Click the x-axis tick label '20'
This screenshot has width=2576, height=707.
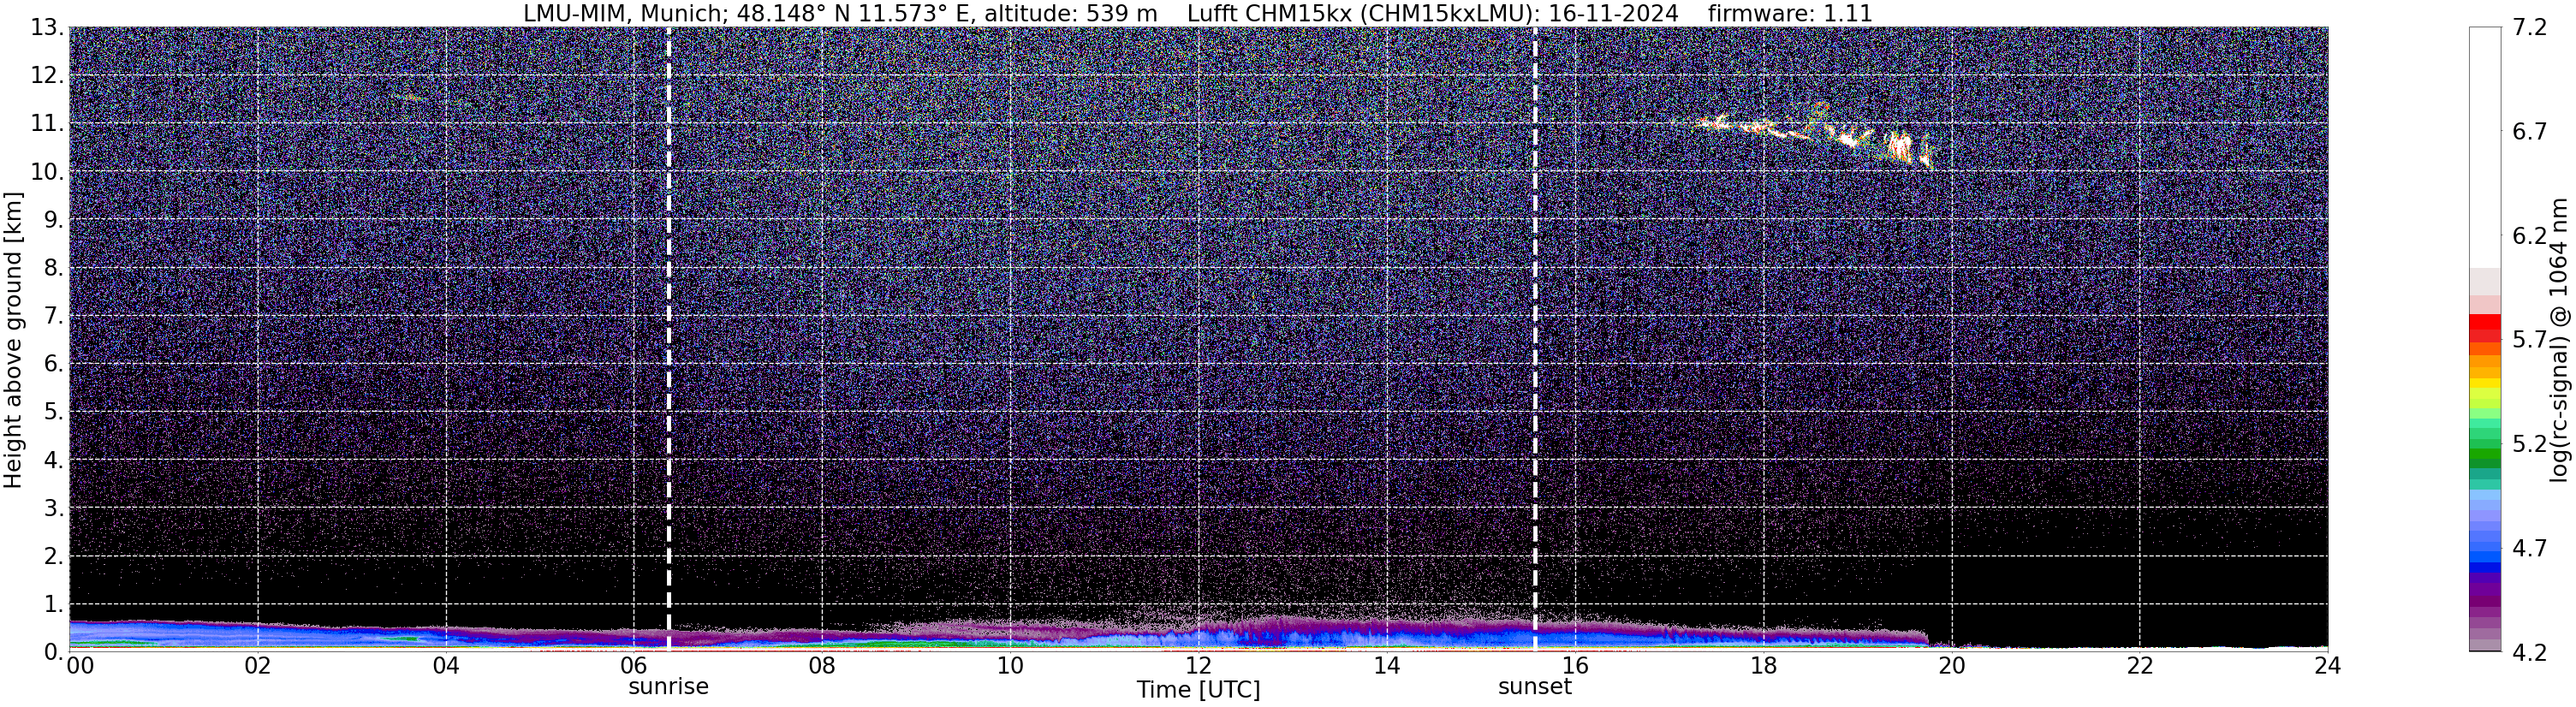pyautogui.click(x=1952, y=666)
